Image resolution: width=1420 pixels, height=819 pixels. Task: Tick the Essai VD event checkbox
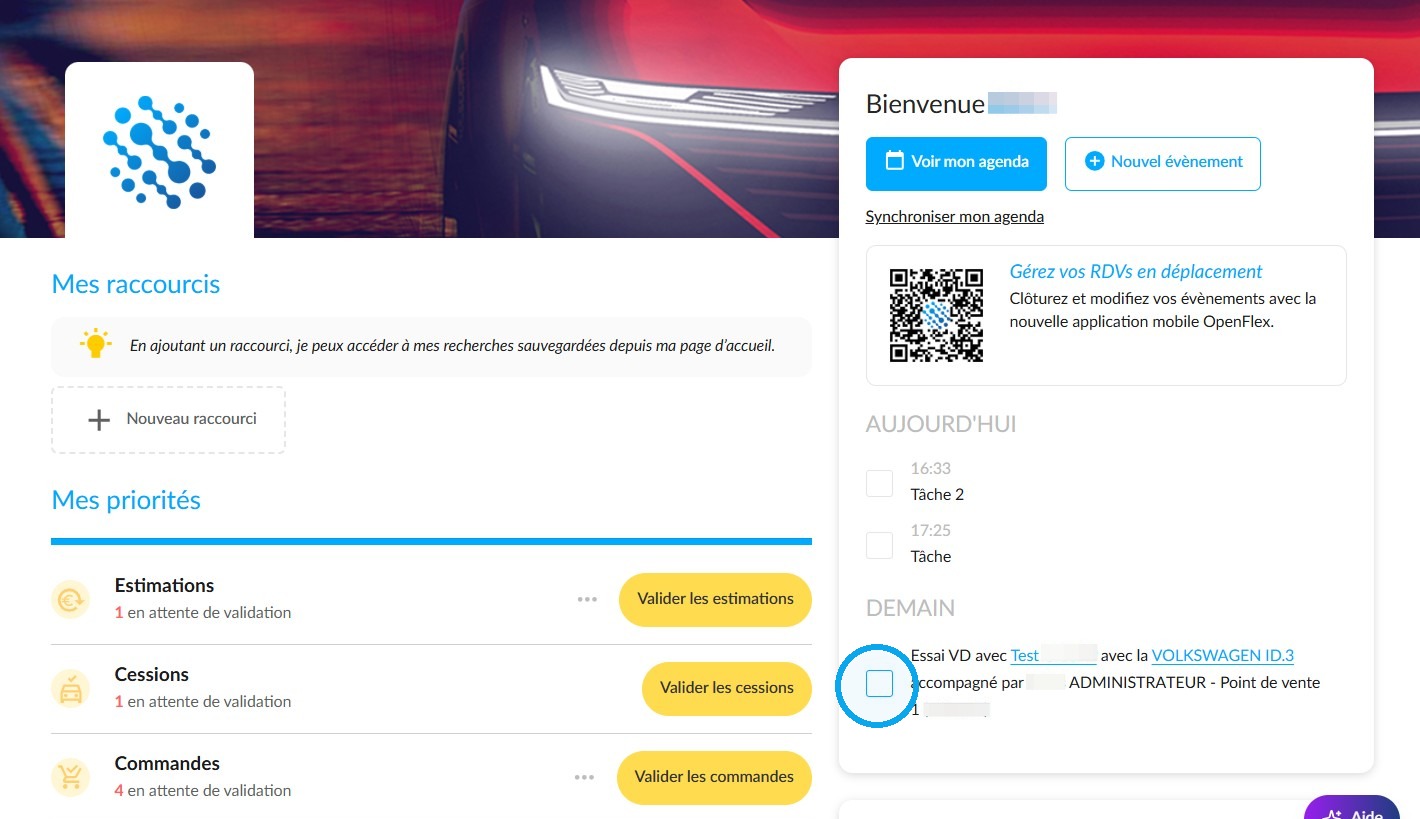(x=879, y=684)
